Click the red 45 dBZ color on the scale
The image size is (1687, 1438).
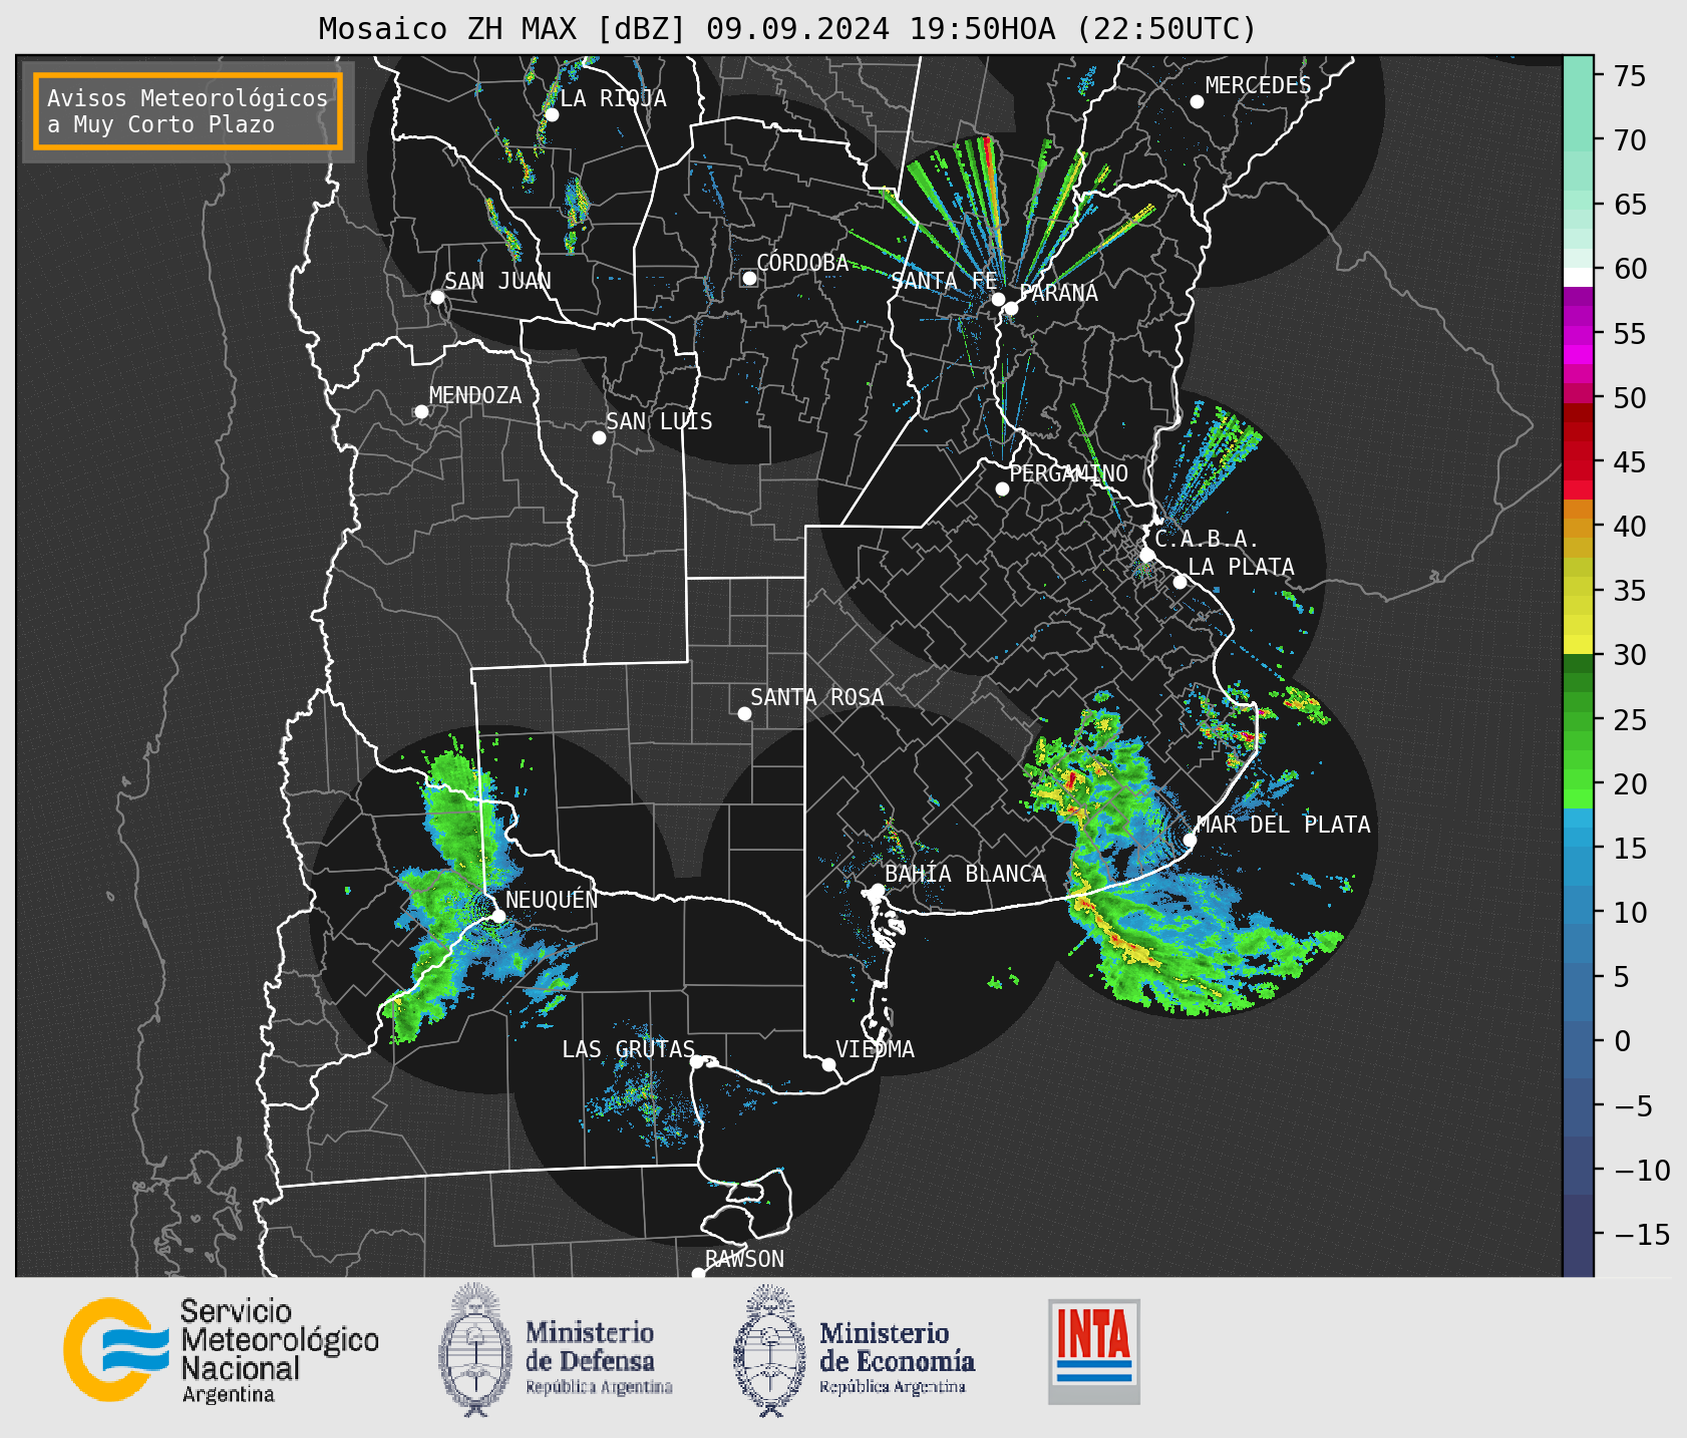tap(1578, 470)
